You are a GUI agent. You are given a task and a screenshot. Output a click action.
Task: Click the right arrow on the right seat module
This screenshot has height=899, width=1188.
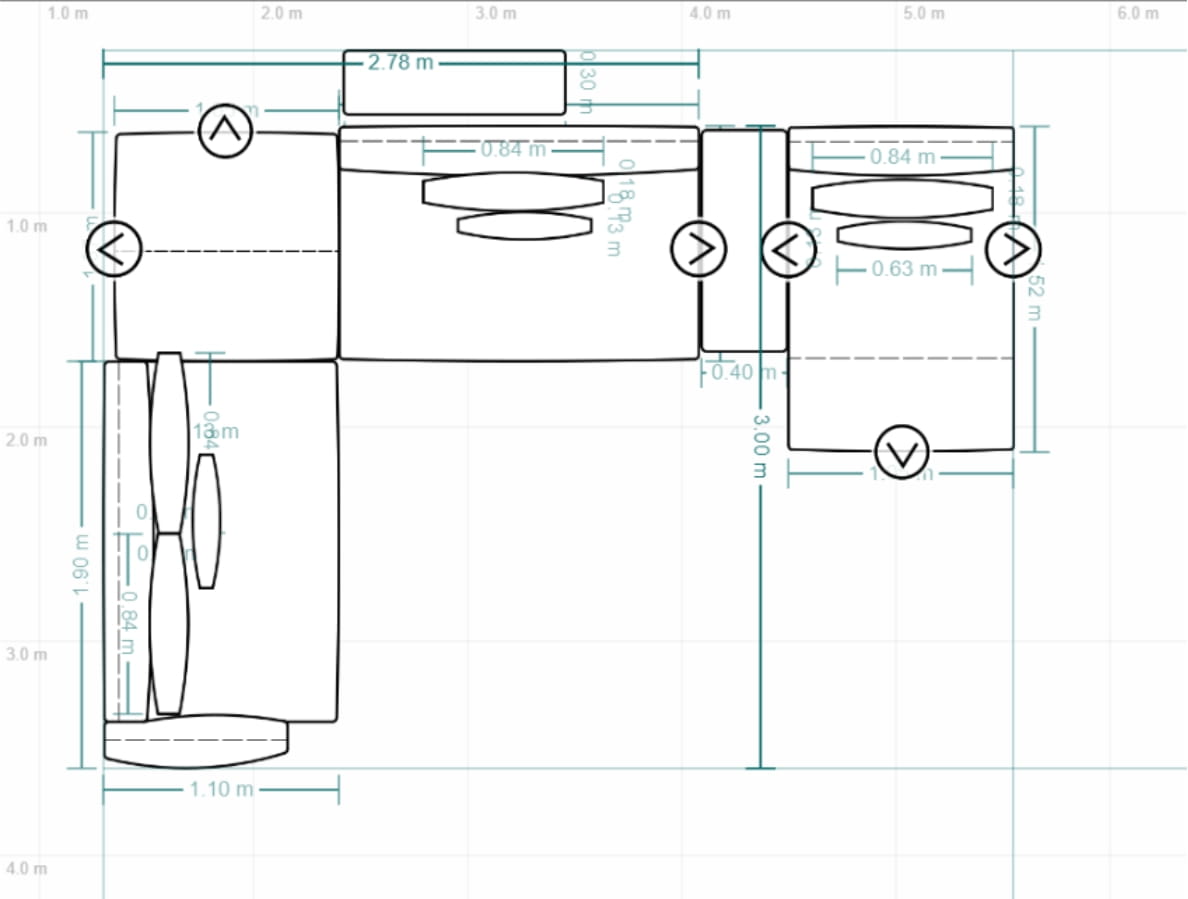[x=1013, y=249]
